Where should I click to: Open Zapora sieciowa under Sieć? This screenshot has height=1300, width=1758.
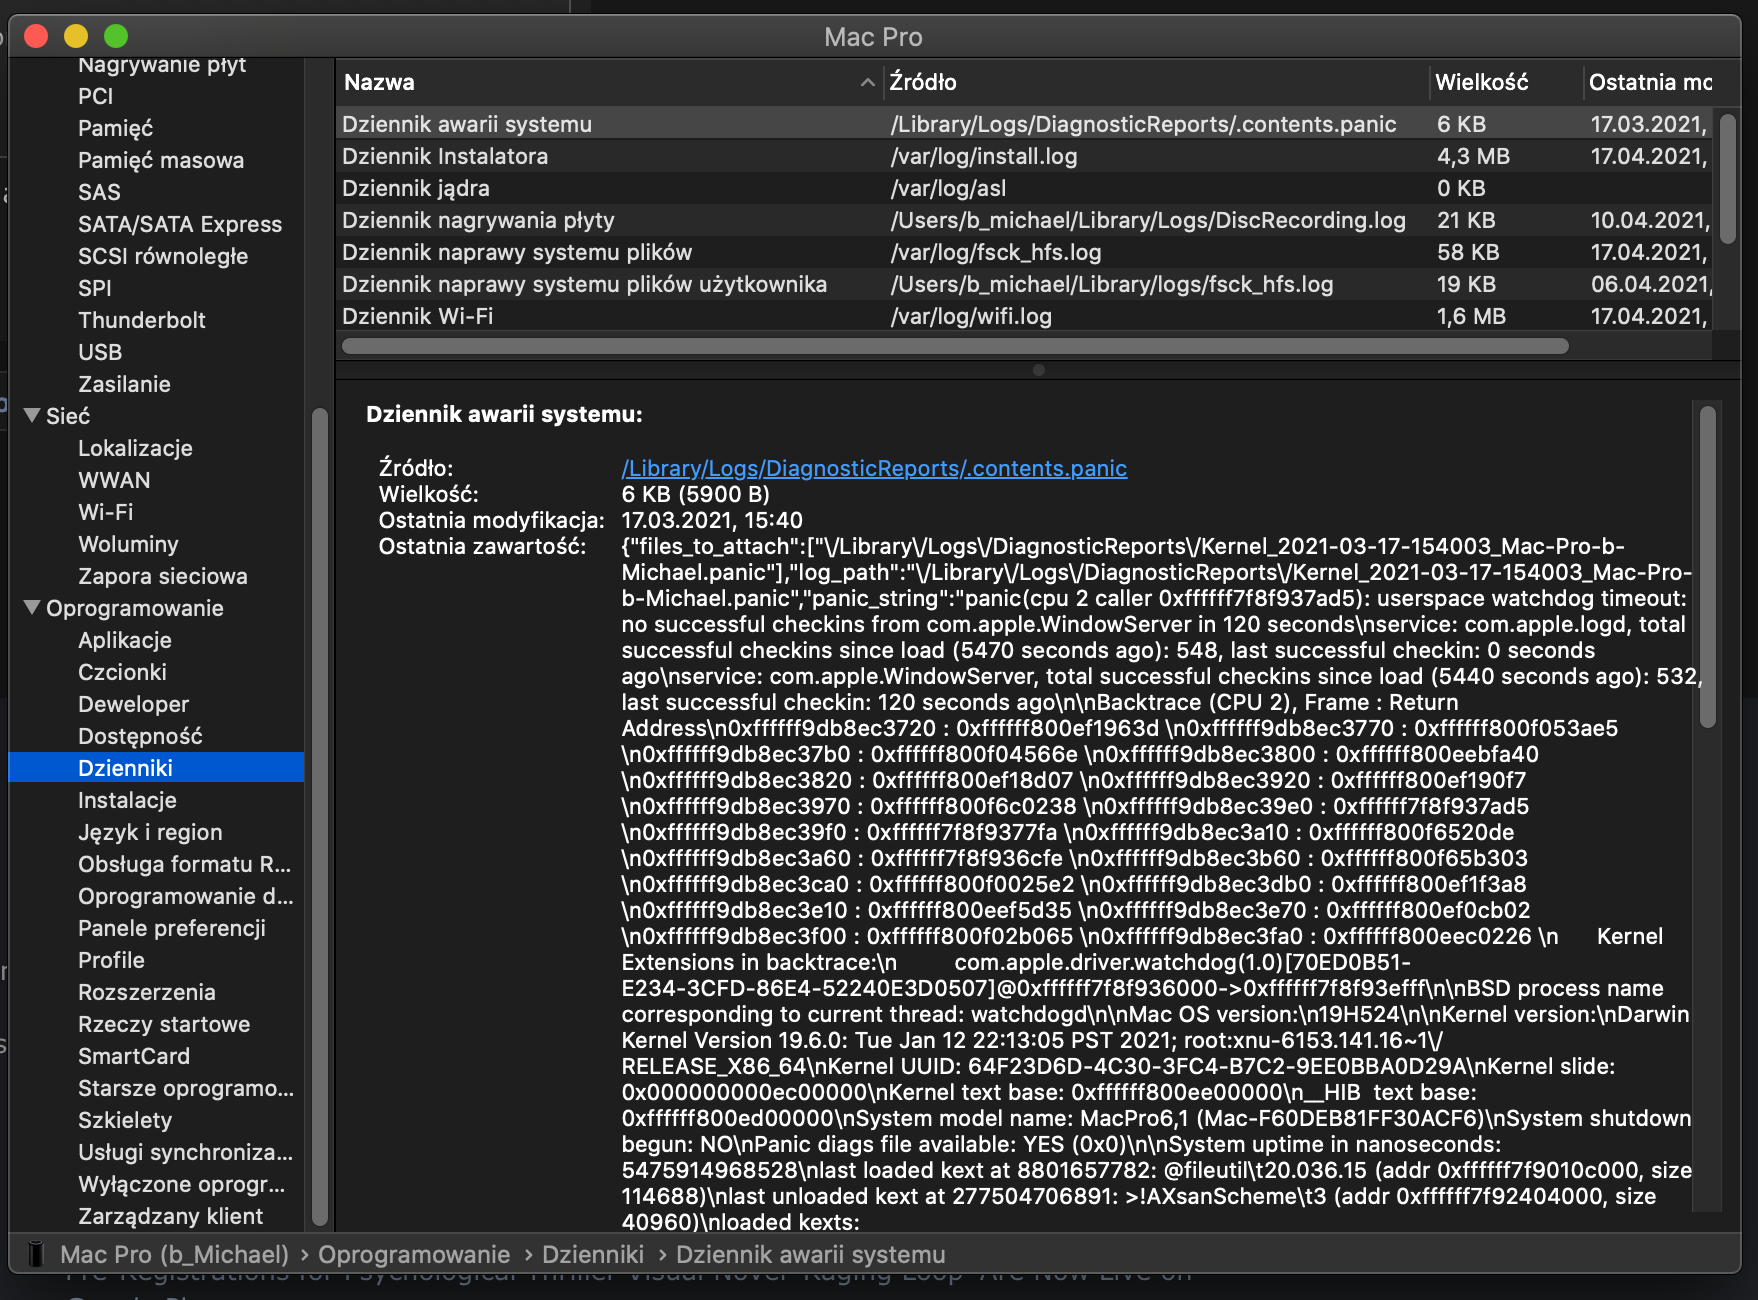(x=163, y=576)
